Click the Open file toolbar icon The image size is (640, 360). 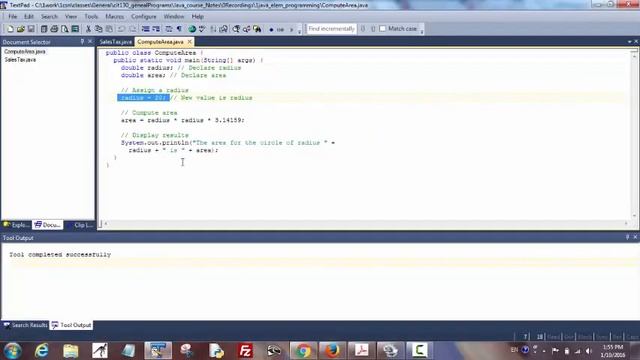[x=20, y=29]
